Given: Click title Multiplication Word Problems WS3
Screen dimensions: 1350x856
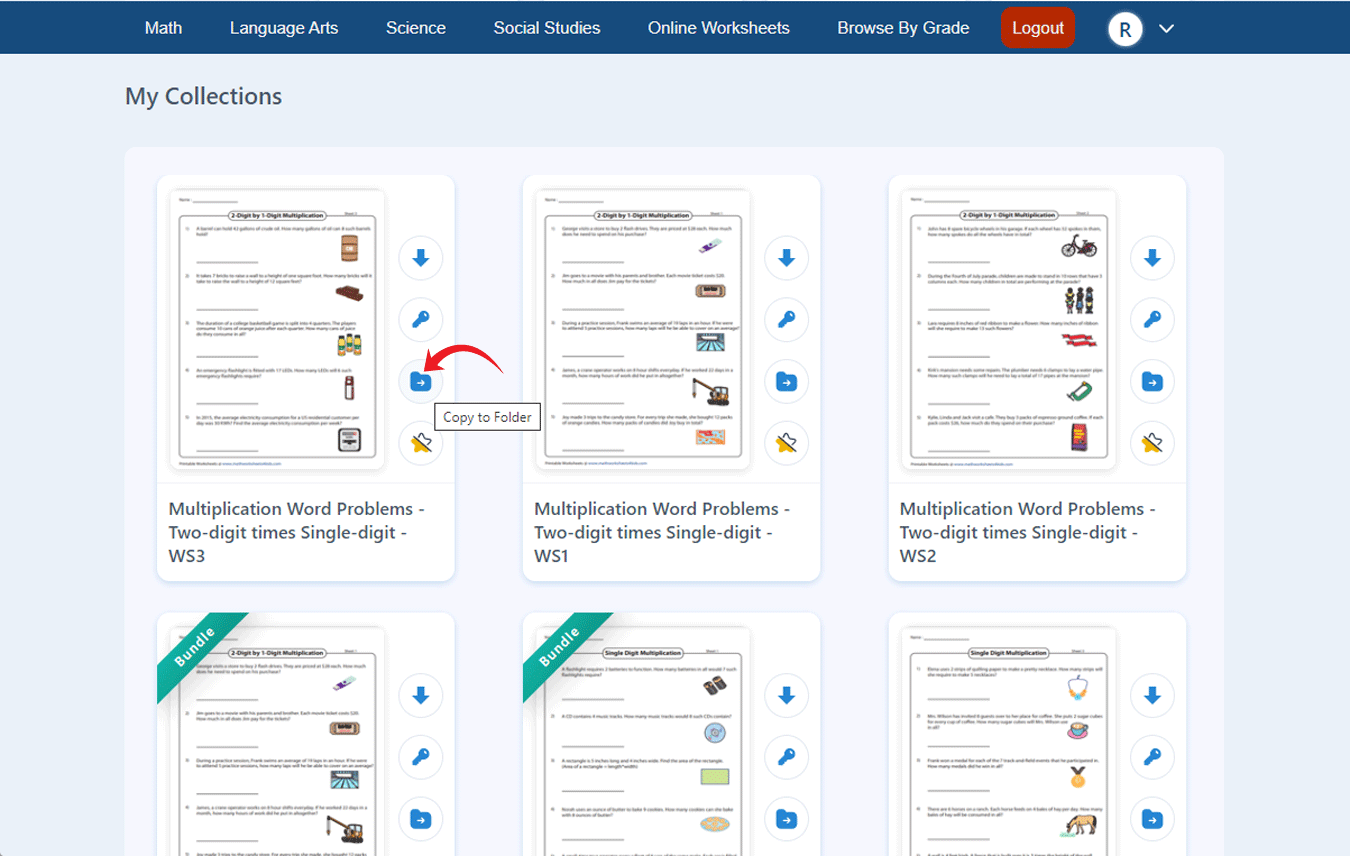Looking at the screenshot, I should pos(296,532).
